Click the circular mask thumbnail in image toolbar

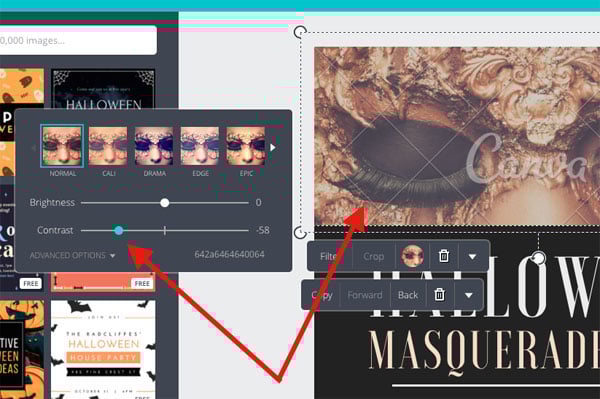click(412, 256)
